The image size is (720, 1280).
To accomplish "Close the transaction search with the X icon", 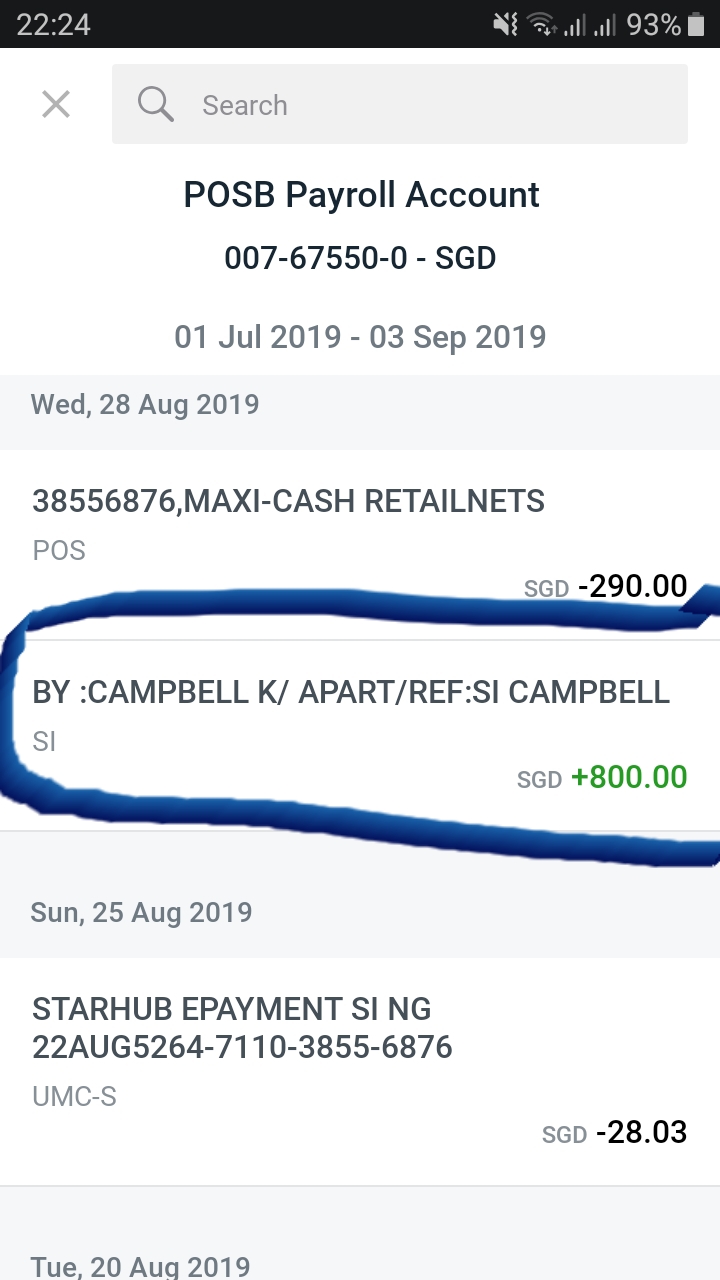I will tap(56, 104).
